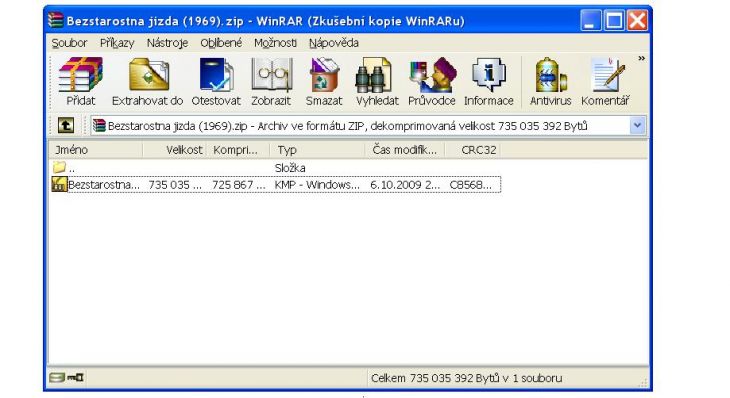Maximize the WinRAR window

[x=614, y=20]
